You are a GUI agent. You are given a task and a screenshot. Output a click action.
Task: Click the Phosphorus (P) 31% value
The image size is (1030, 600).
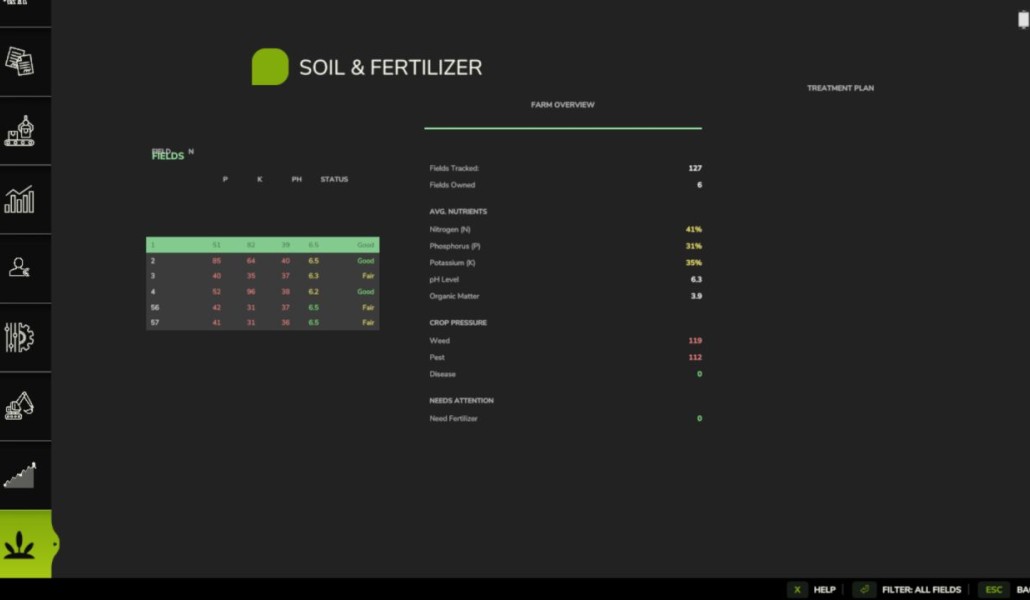click(694, 246)
